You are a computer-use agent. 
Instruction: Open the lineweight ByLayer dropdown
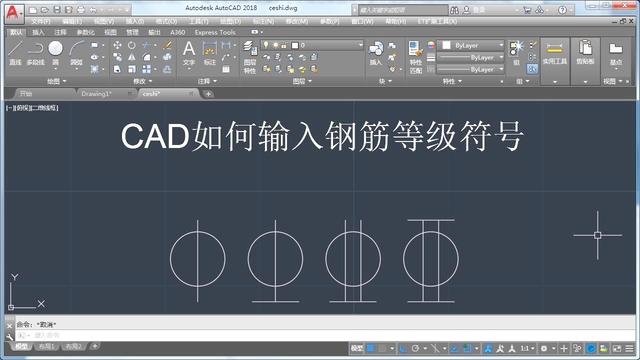tap(471, 58)
